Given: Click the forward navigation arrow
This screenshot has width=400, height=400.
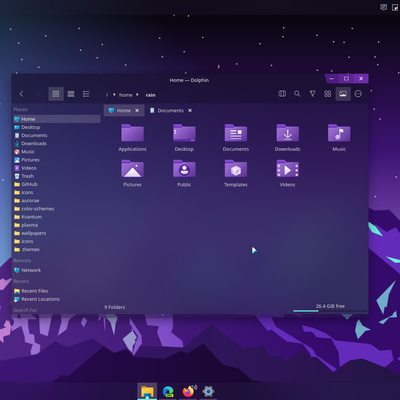Looking at the screenshot, I should point(38,94).
